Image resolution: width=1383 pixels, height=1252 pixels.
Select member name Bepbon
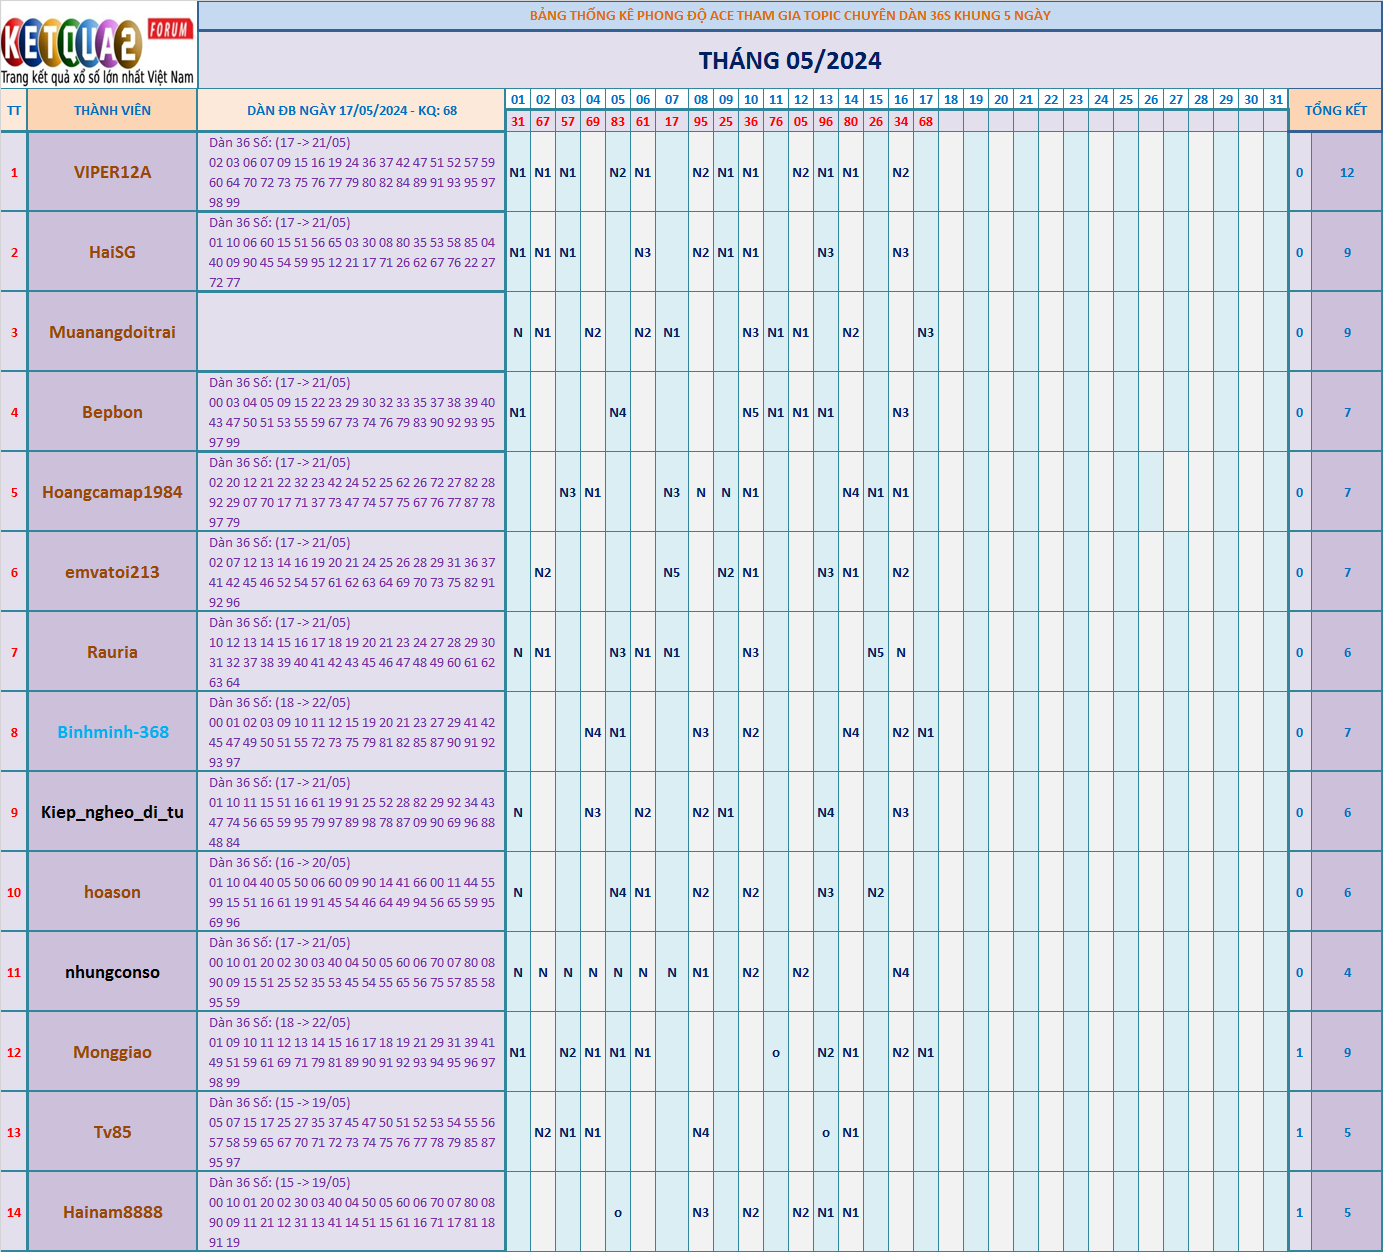112,412
